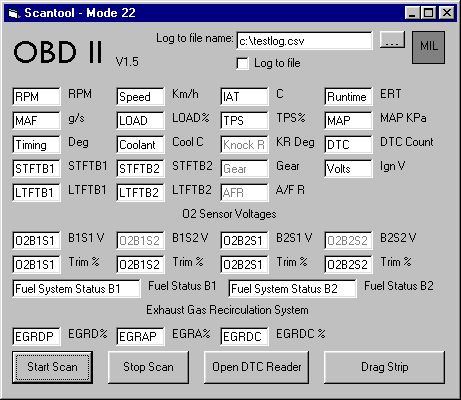Minimize the Scantool window
The height and width of the screenshot is (400, 461).
pyautogui.click(x=413, y=13)
